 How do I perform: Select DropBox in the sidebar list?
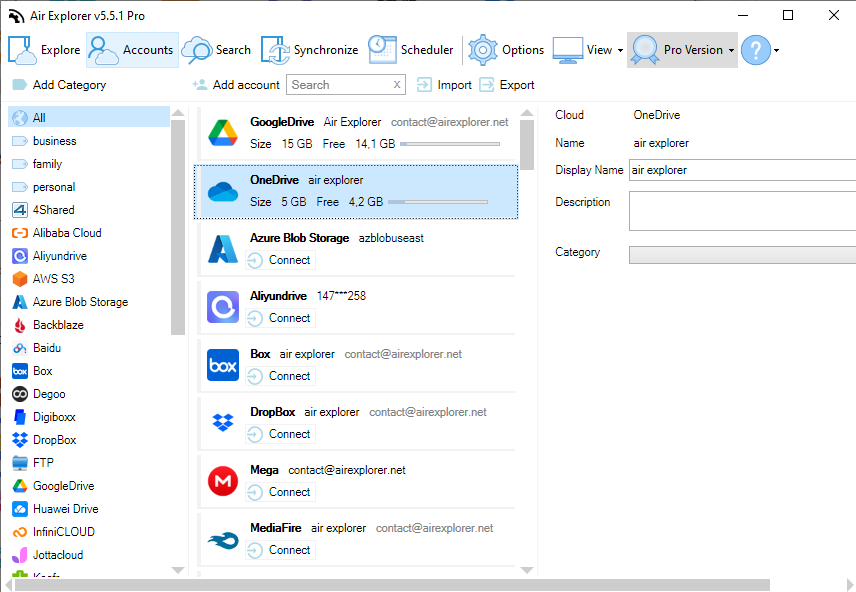(x=89, y=440)
